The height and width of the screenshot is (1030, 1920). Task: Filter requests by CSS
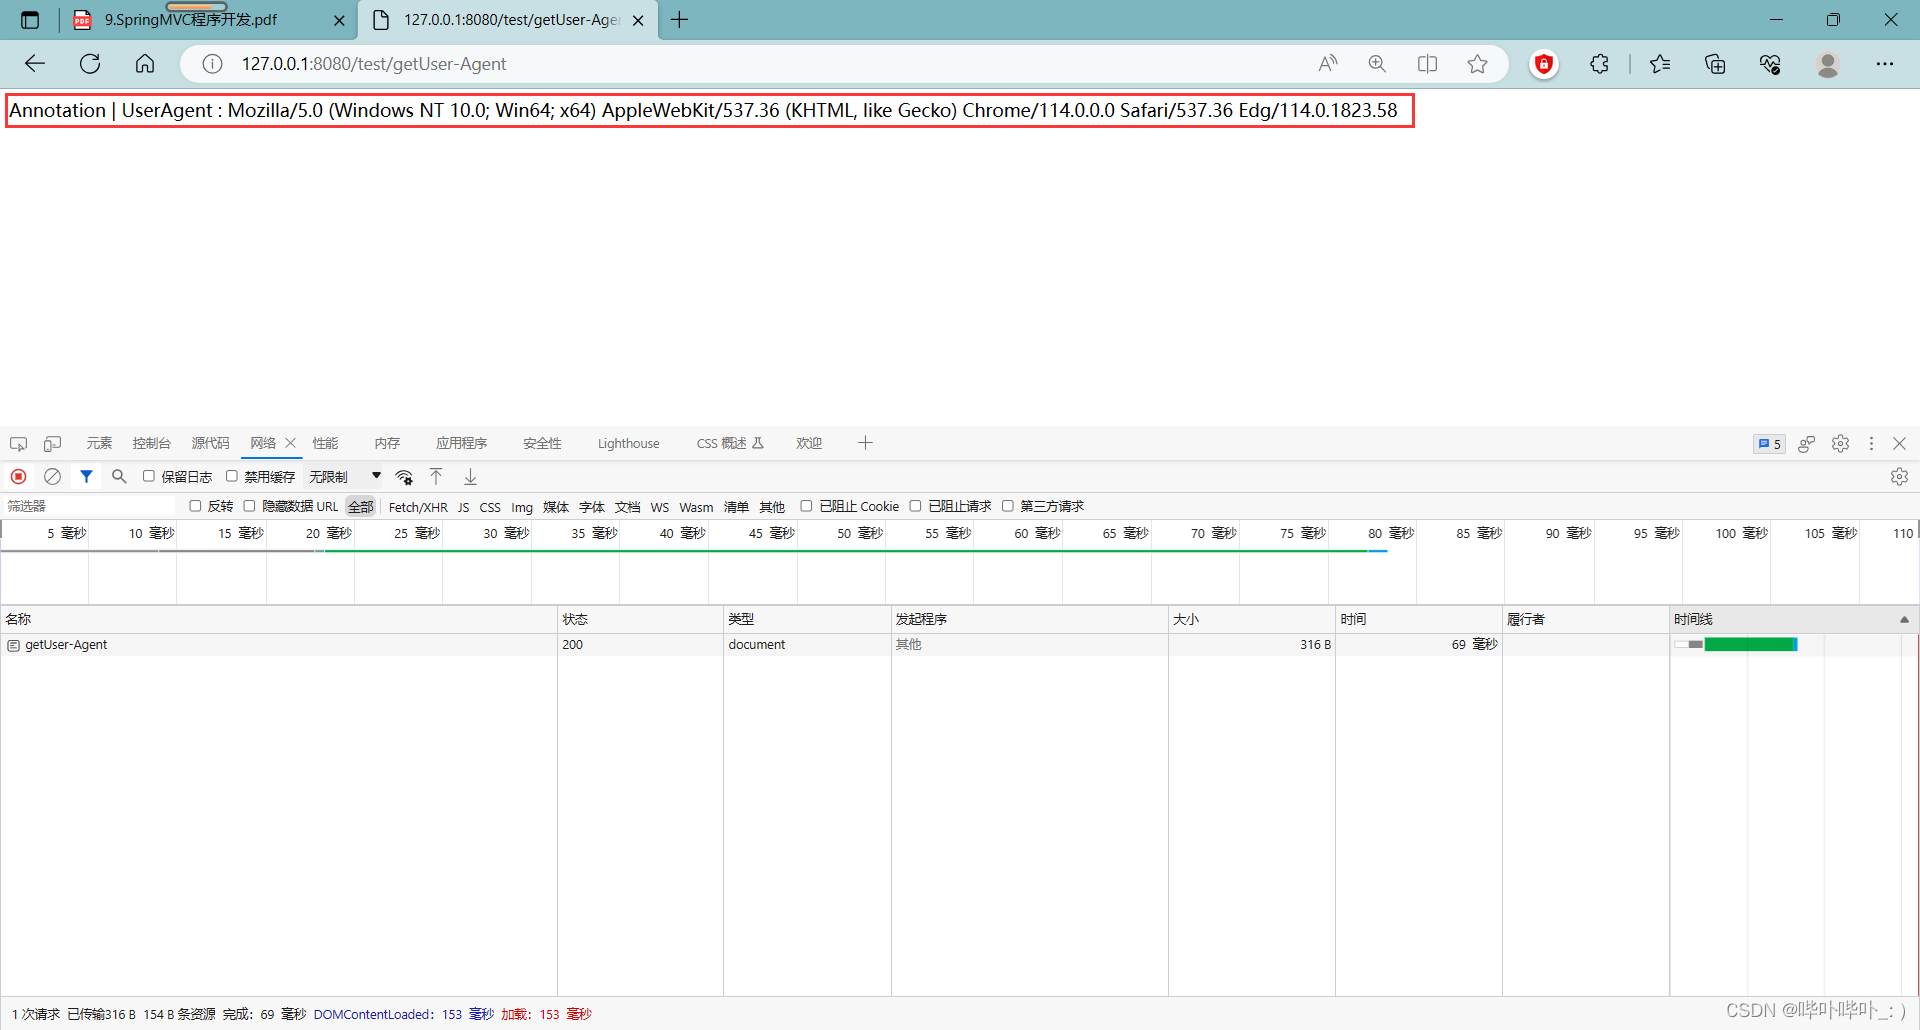pos(490,507)
